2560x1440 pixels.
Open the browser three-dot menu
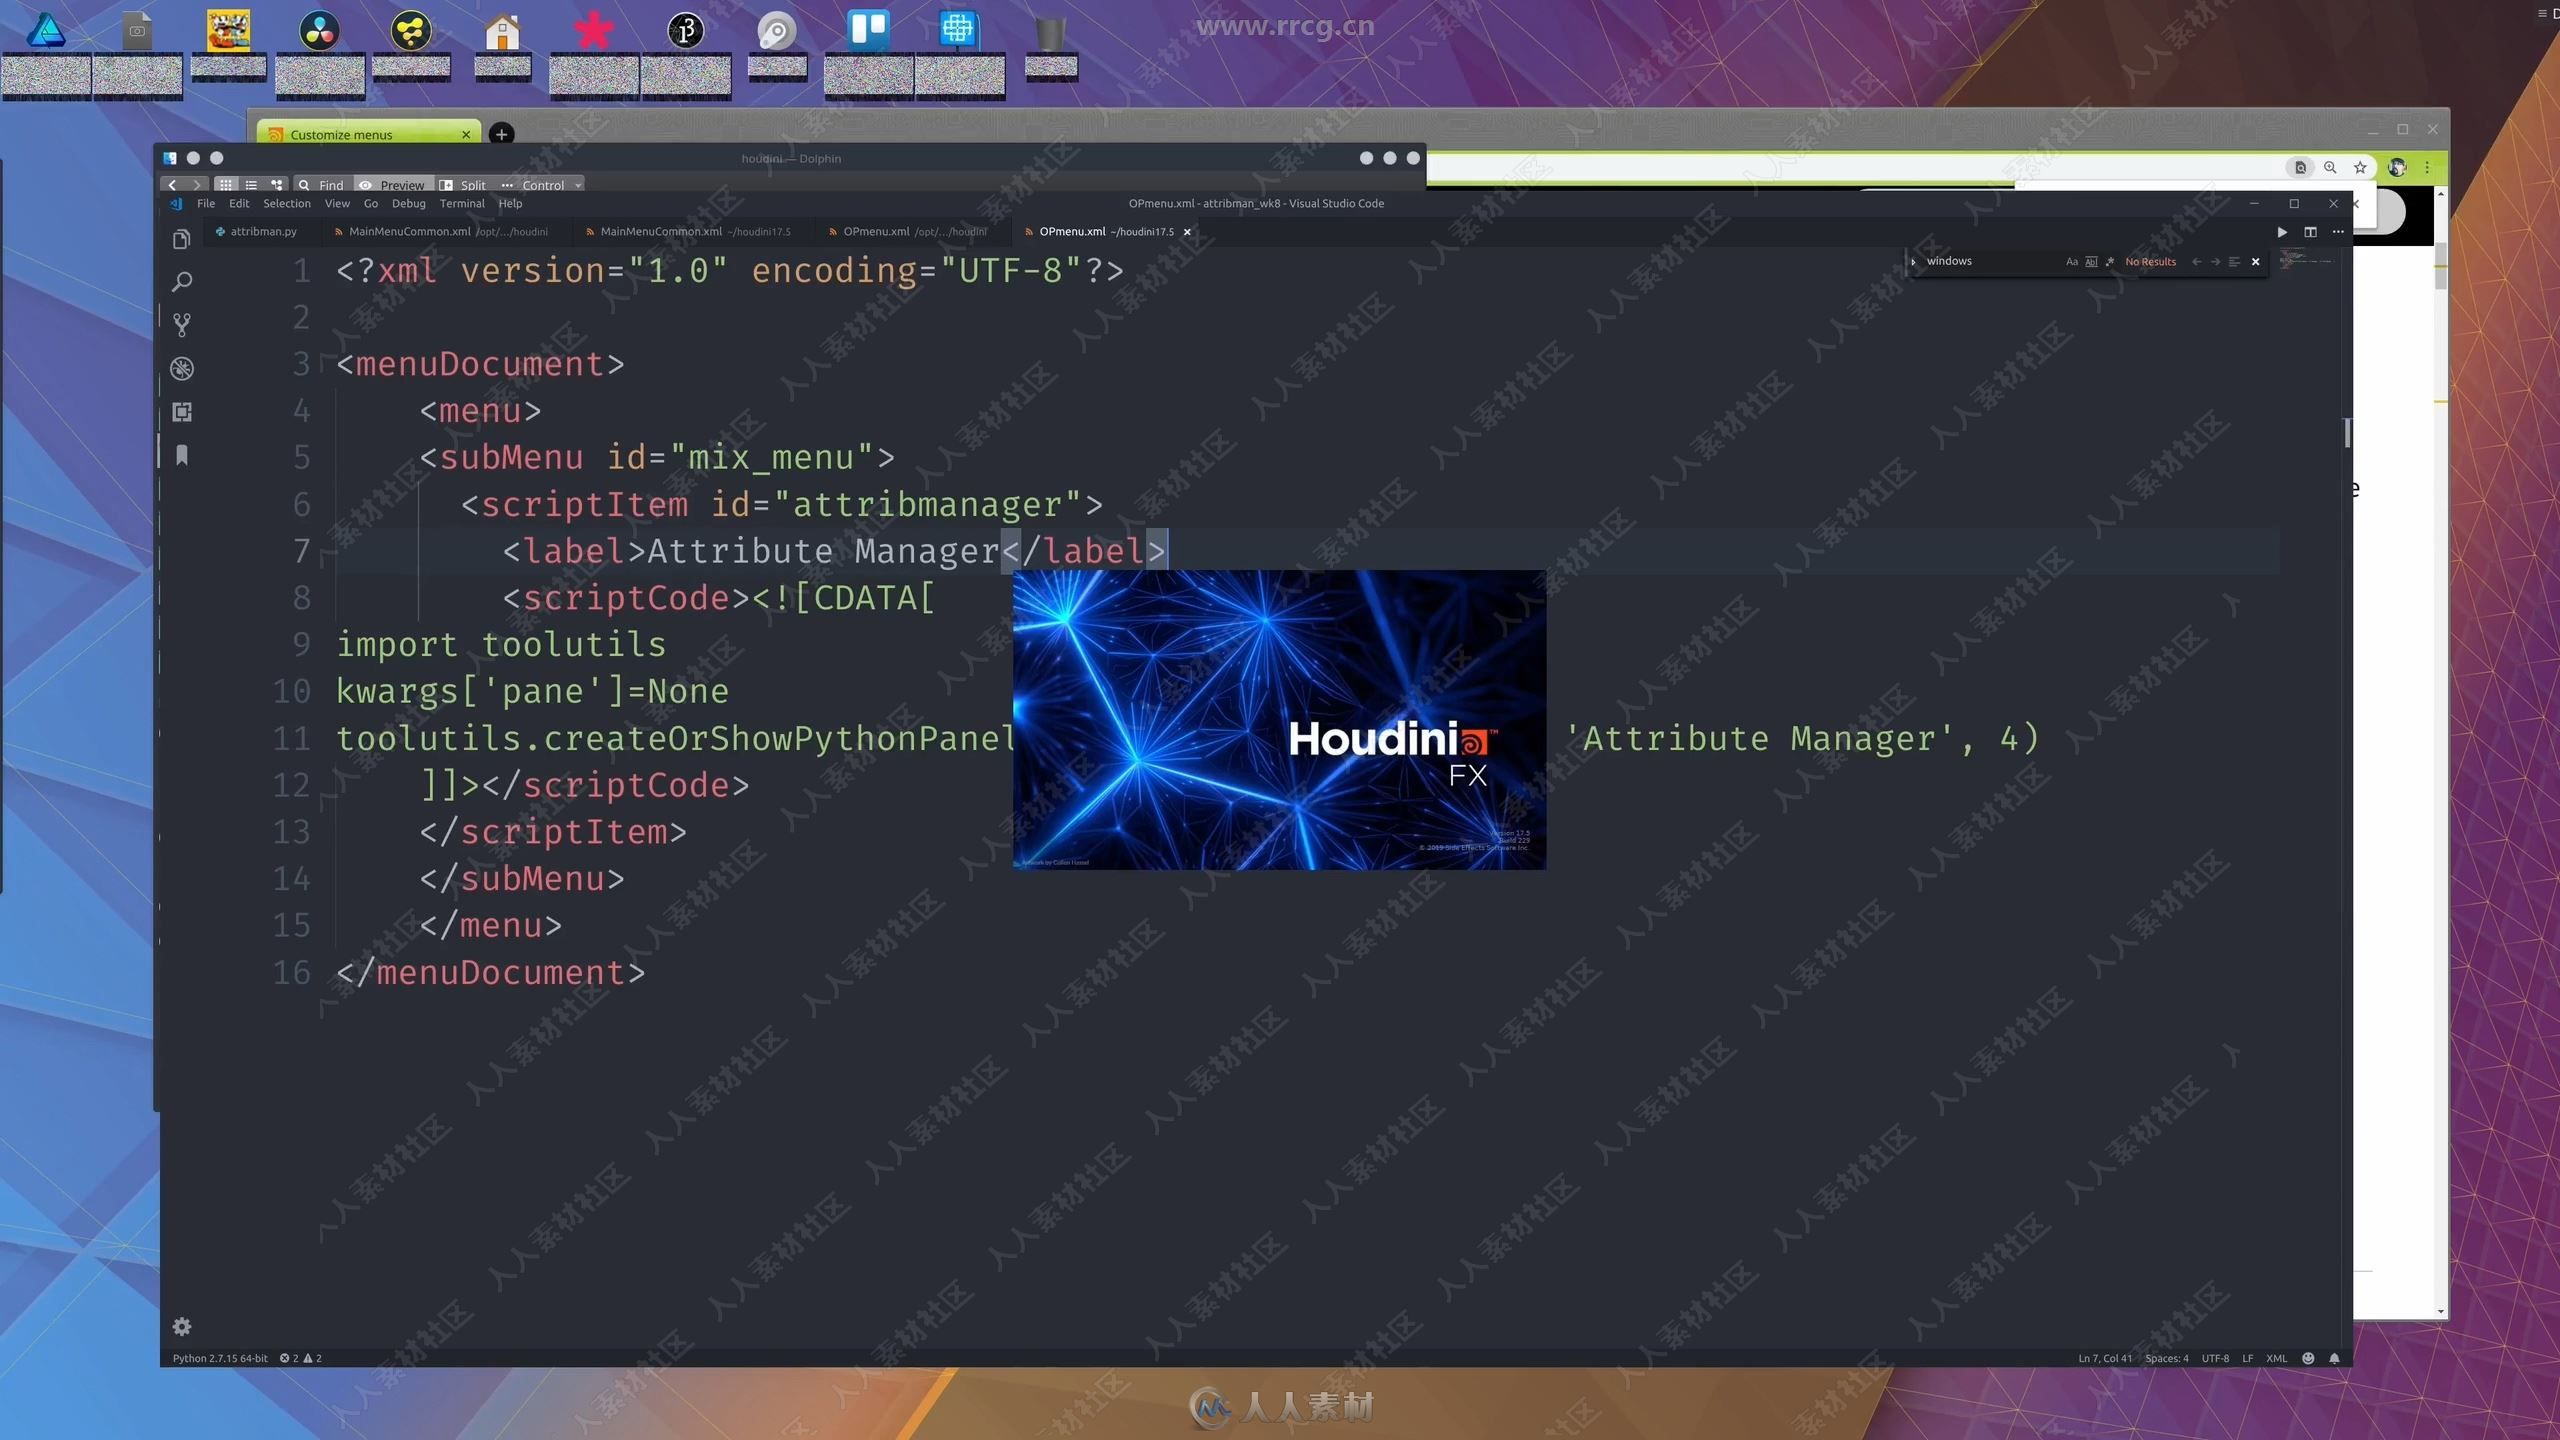(x=2427, y=167)
